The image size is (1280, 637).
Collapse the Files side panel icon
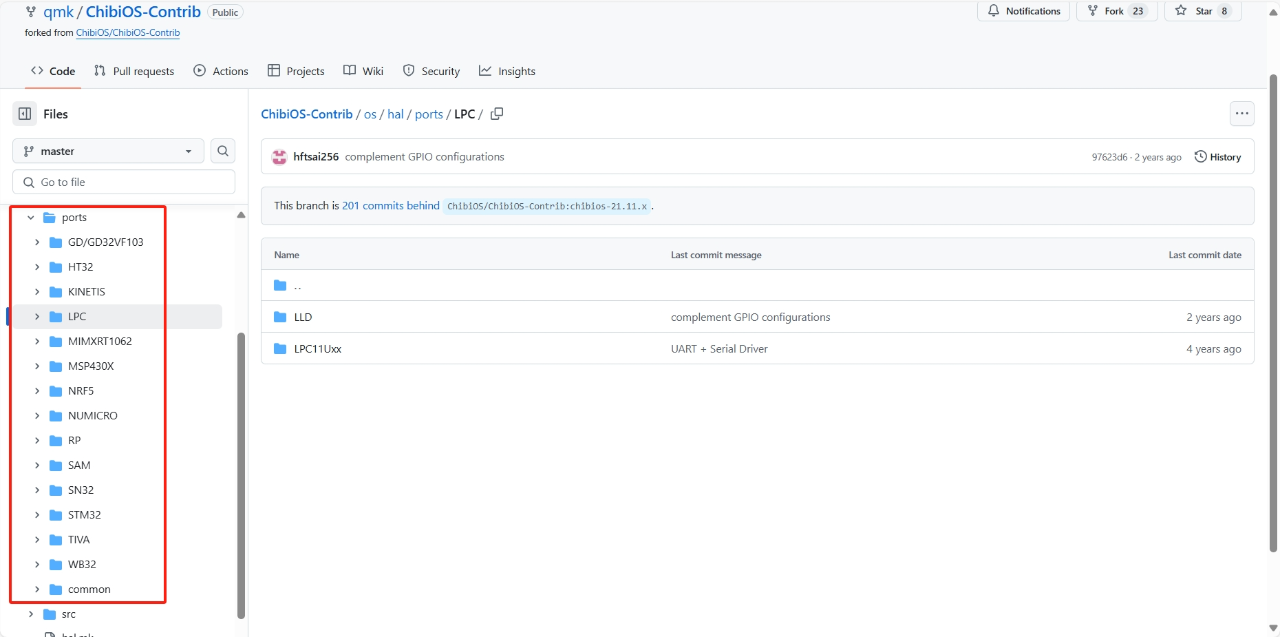click(x=25, y=114)
